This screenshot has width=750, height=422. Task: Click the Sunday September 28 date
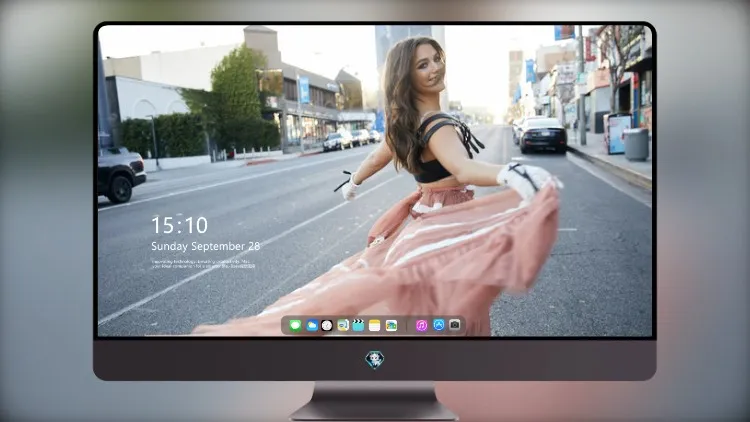(206, 246)
